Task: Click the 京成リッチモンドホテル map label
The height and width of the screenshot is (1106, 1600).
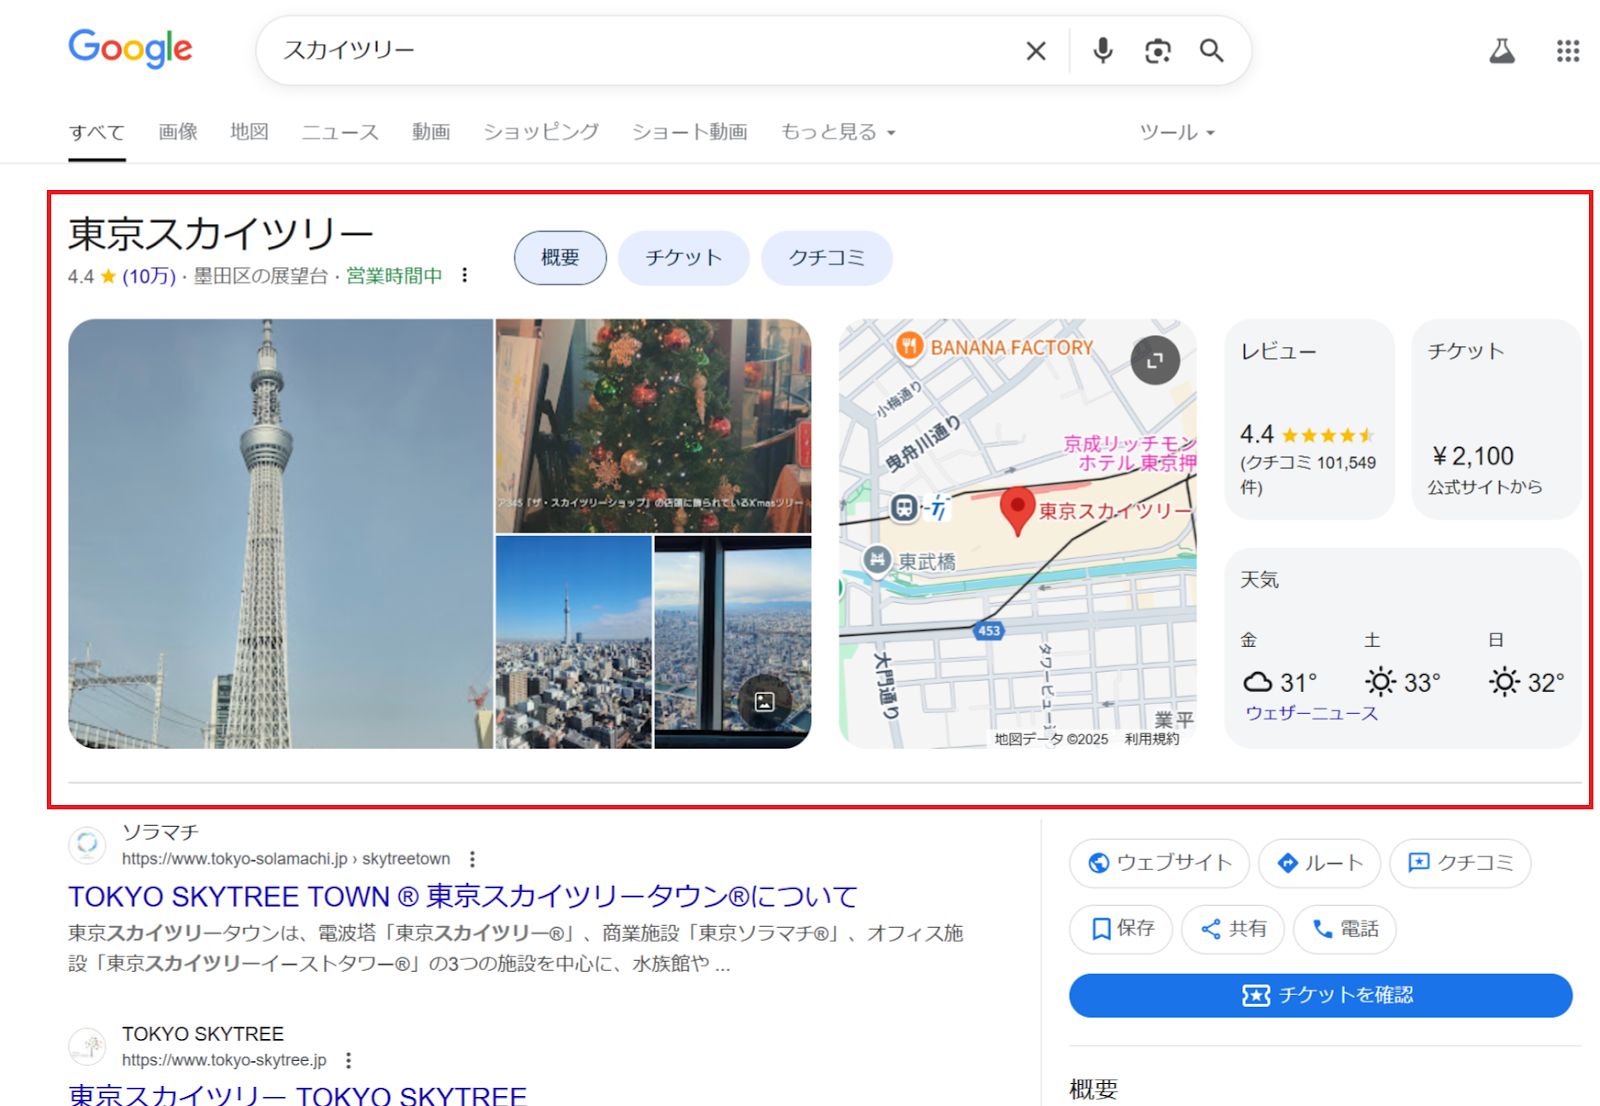Action: click(1130, 453)
